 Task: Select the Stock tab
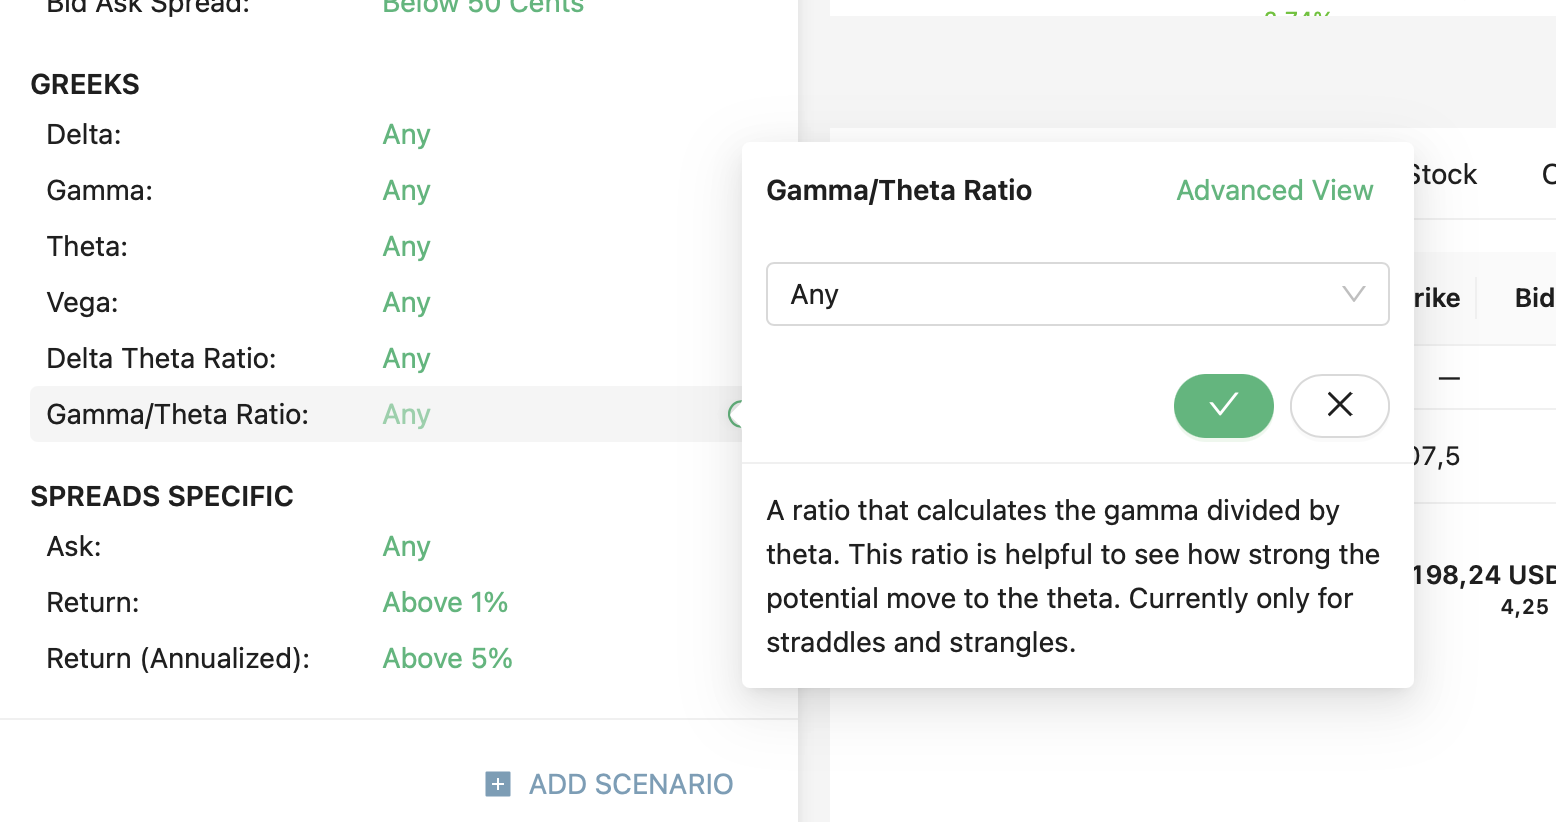click(1444, 175)
